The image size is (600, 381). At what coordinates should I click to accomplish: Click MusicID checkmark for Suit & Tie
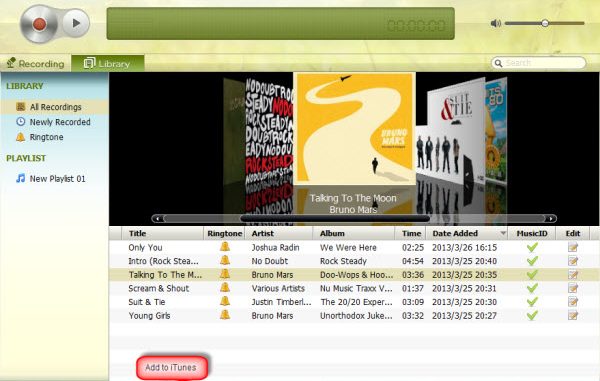point(532,302)
